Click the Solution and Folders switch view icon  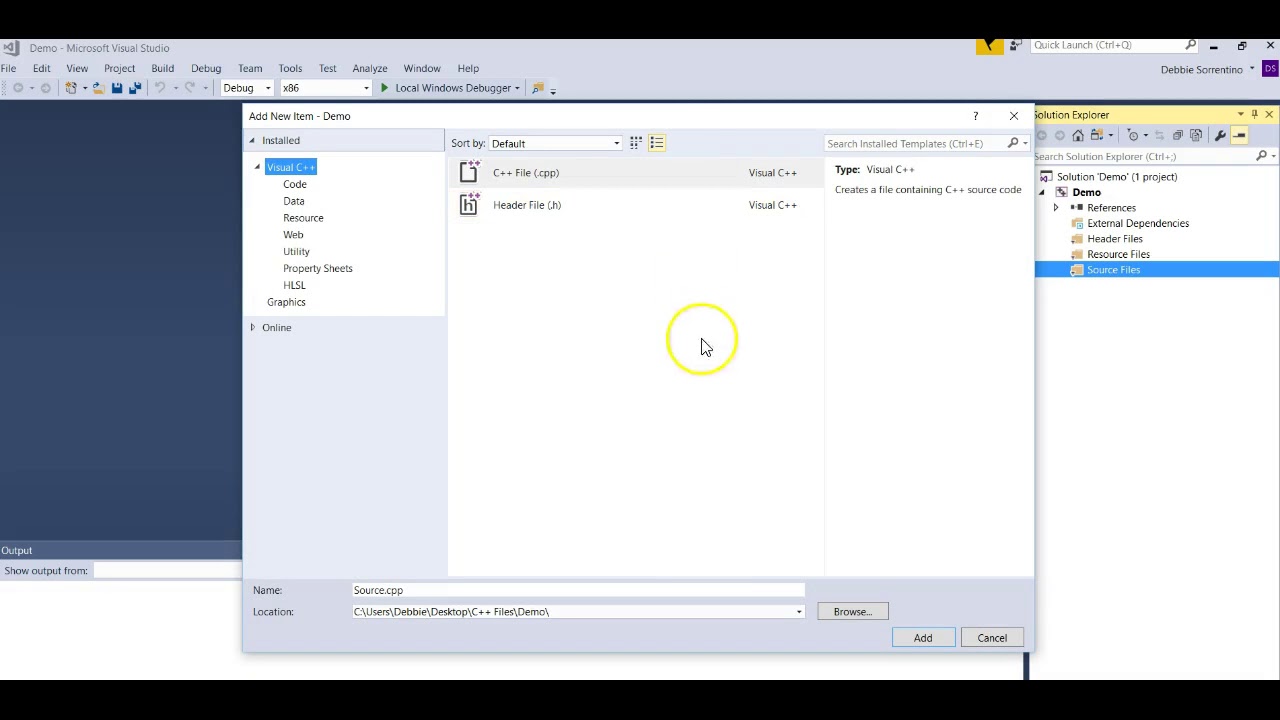click(x=1097, y=135)
